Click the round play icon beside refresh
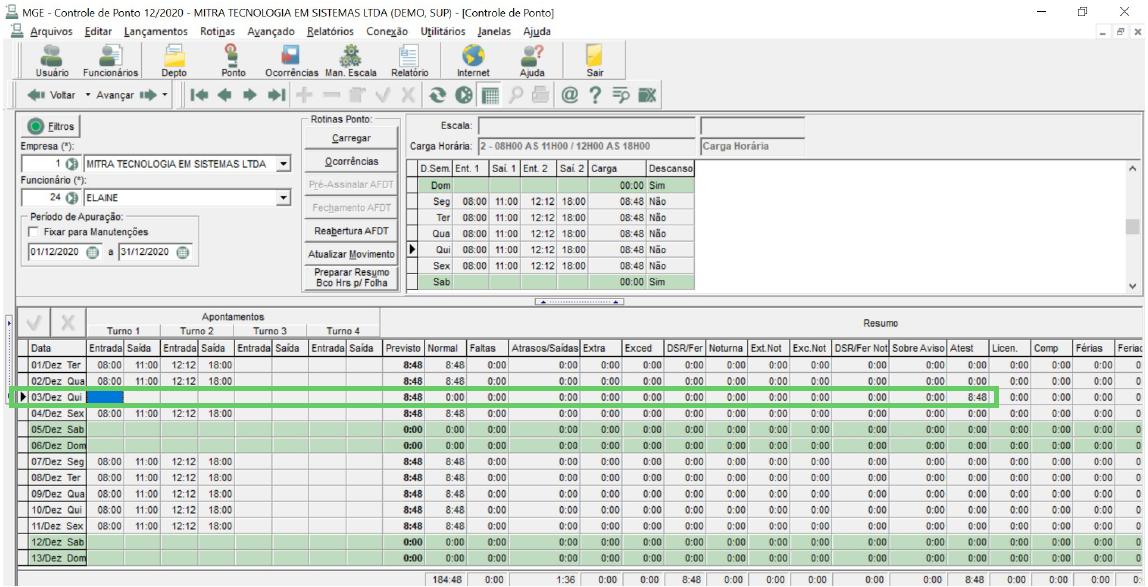1148x587 pixels. click(463, 95)
